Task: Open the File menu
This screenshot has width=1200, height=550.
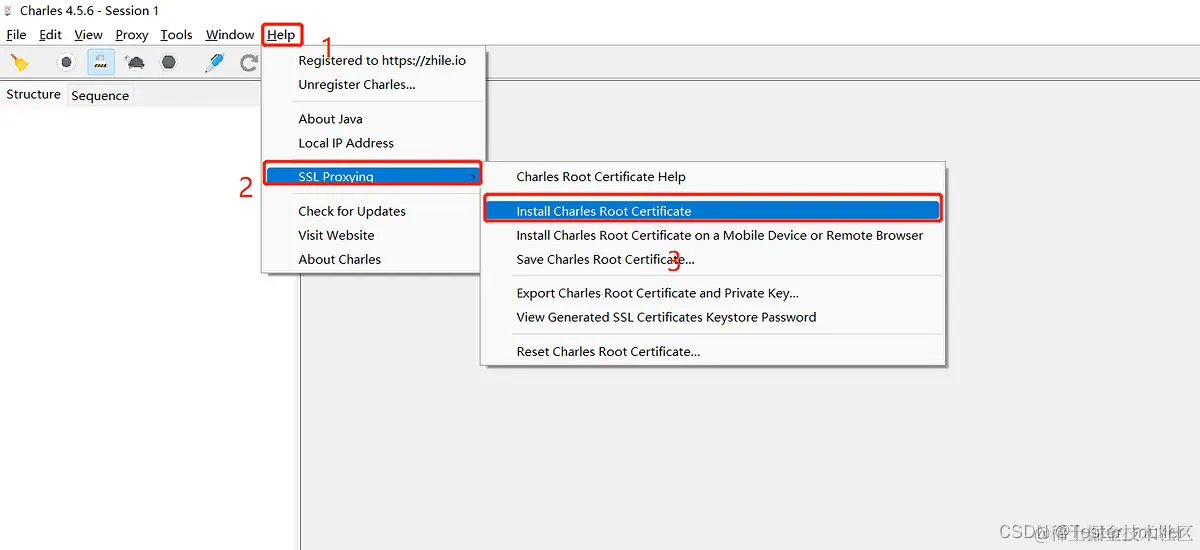Action: [16, 35]
